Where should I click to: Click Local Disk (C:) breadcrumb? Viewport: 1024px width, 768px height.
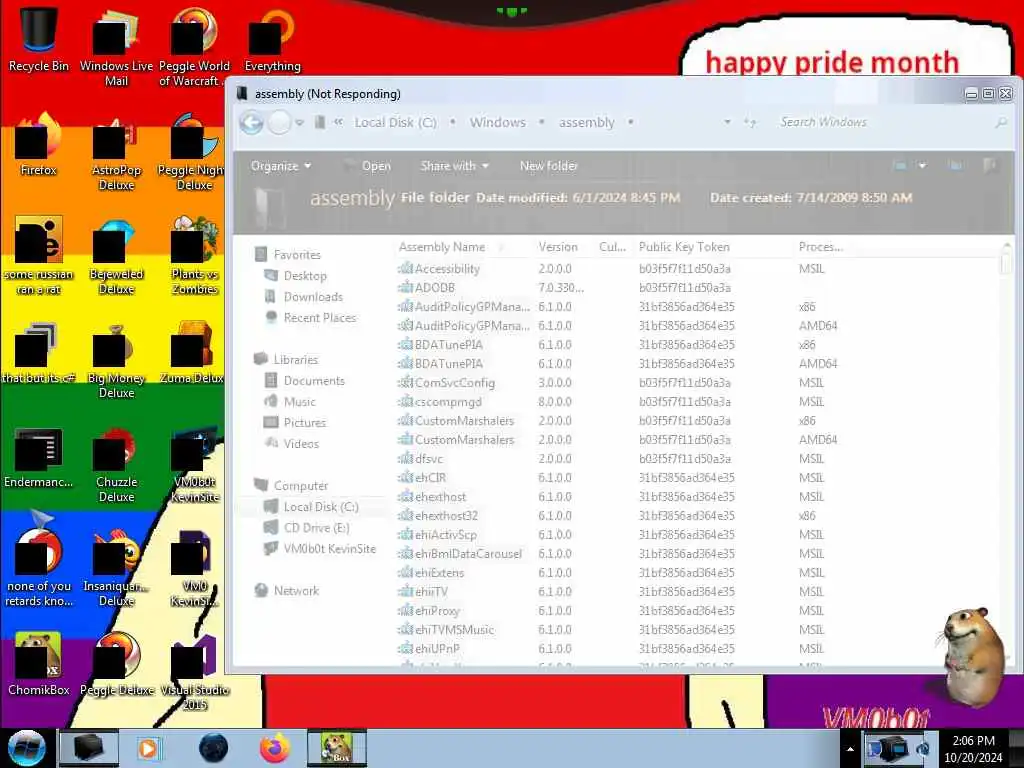395,122
